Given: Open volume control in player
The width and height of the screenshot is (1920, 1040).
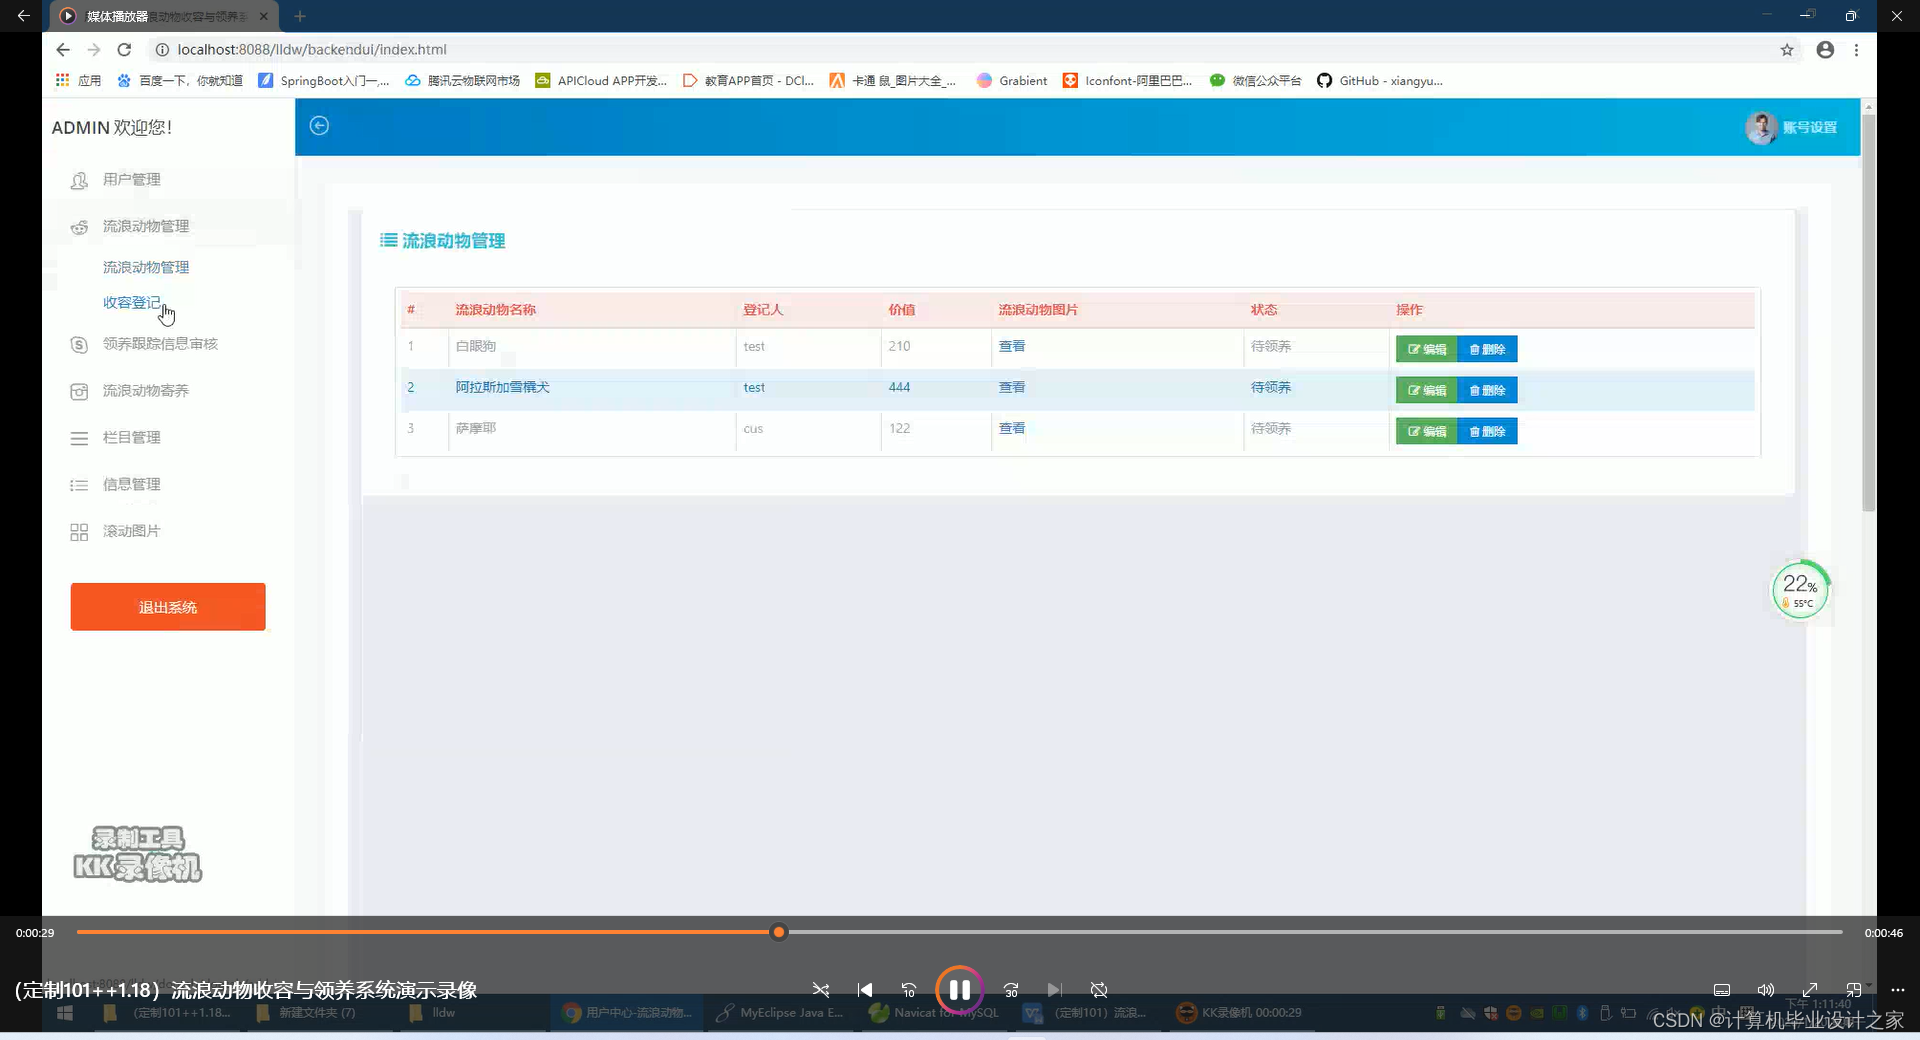Looking at the screenshot, I should 1766,990.
